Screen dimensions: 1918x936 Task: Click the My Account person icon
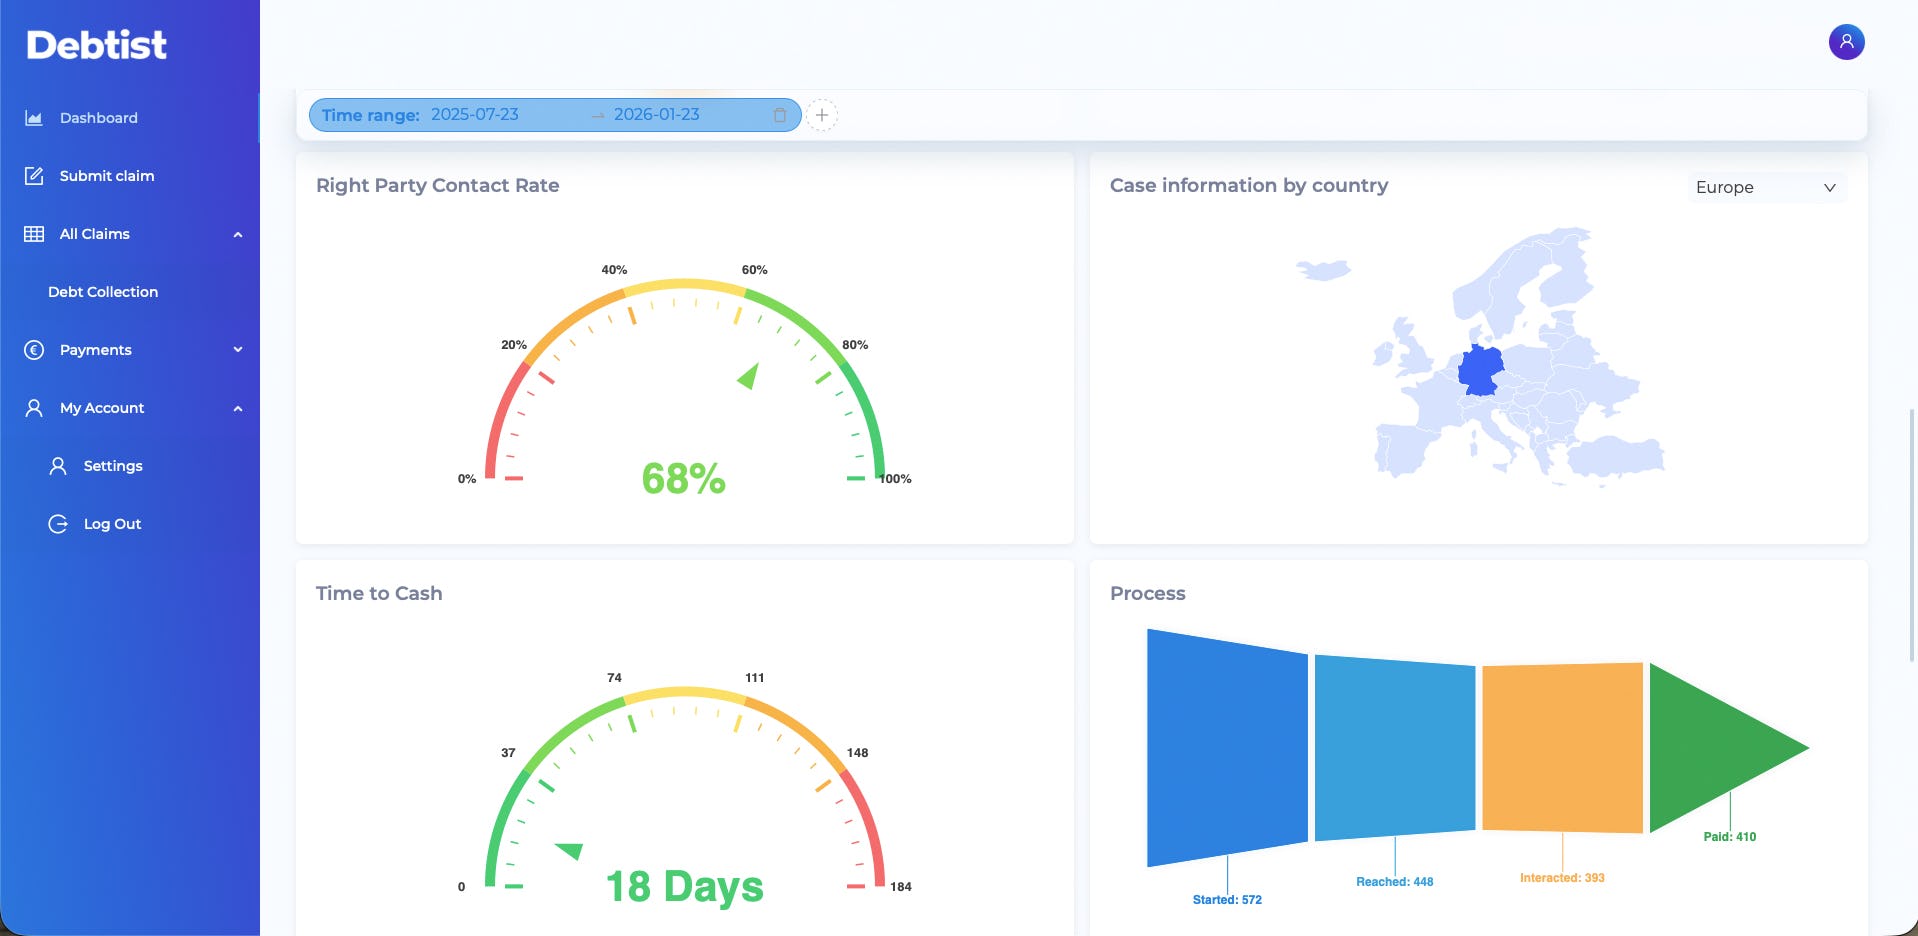(33, 407)
